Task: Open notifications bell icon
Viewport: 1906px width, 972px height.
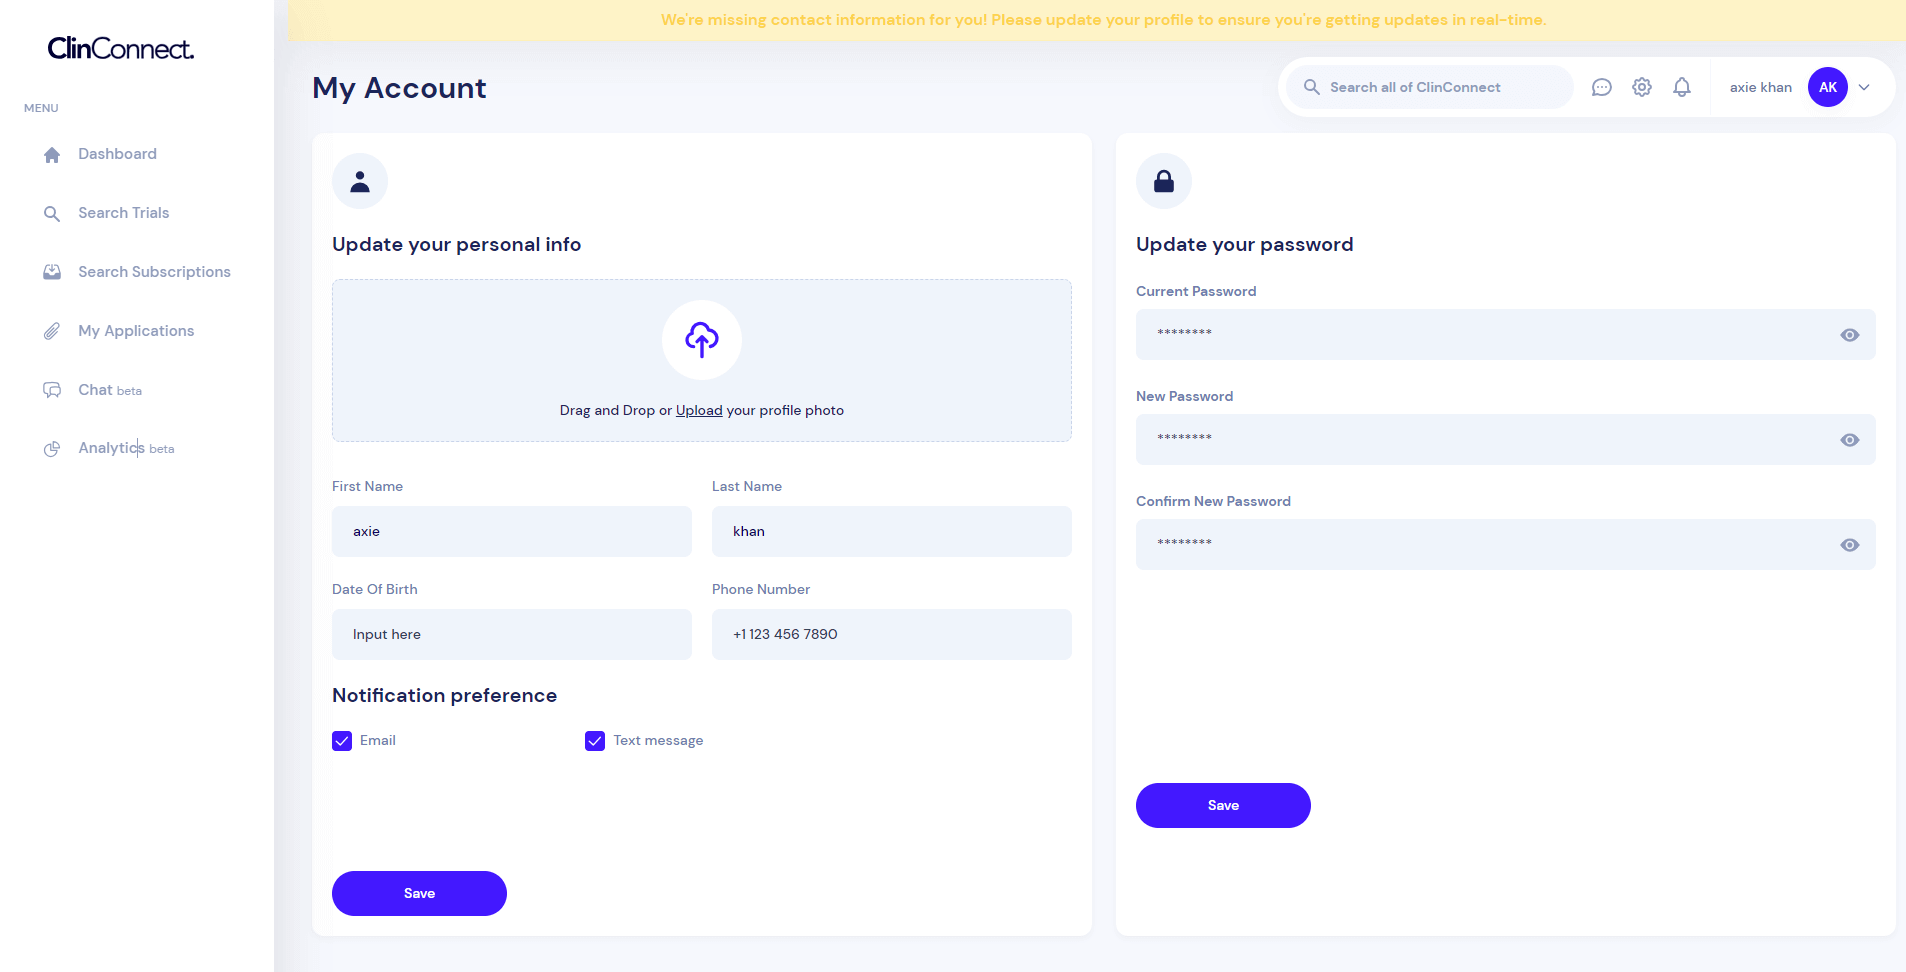Action: pos(1682,87)
